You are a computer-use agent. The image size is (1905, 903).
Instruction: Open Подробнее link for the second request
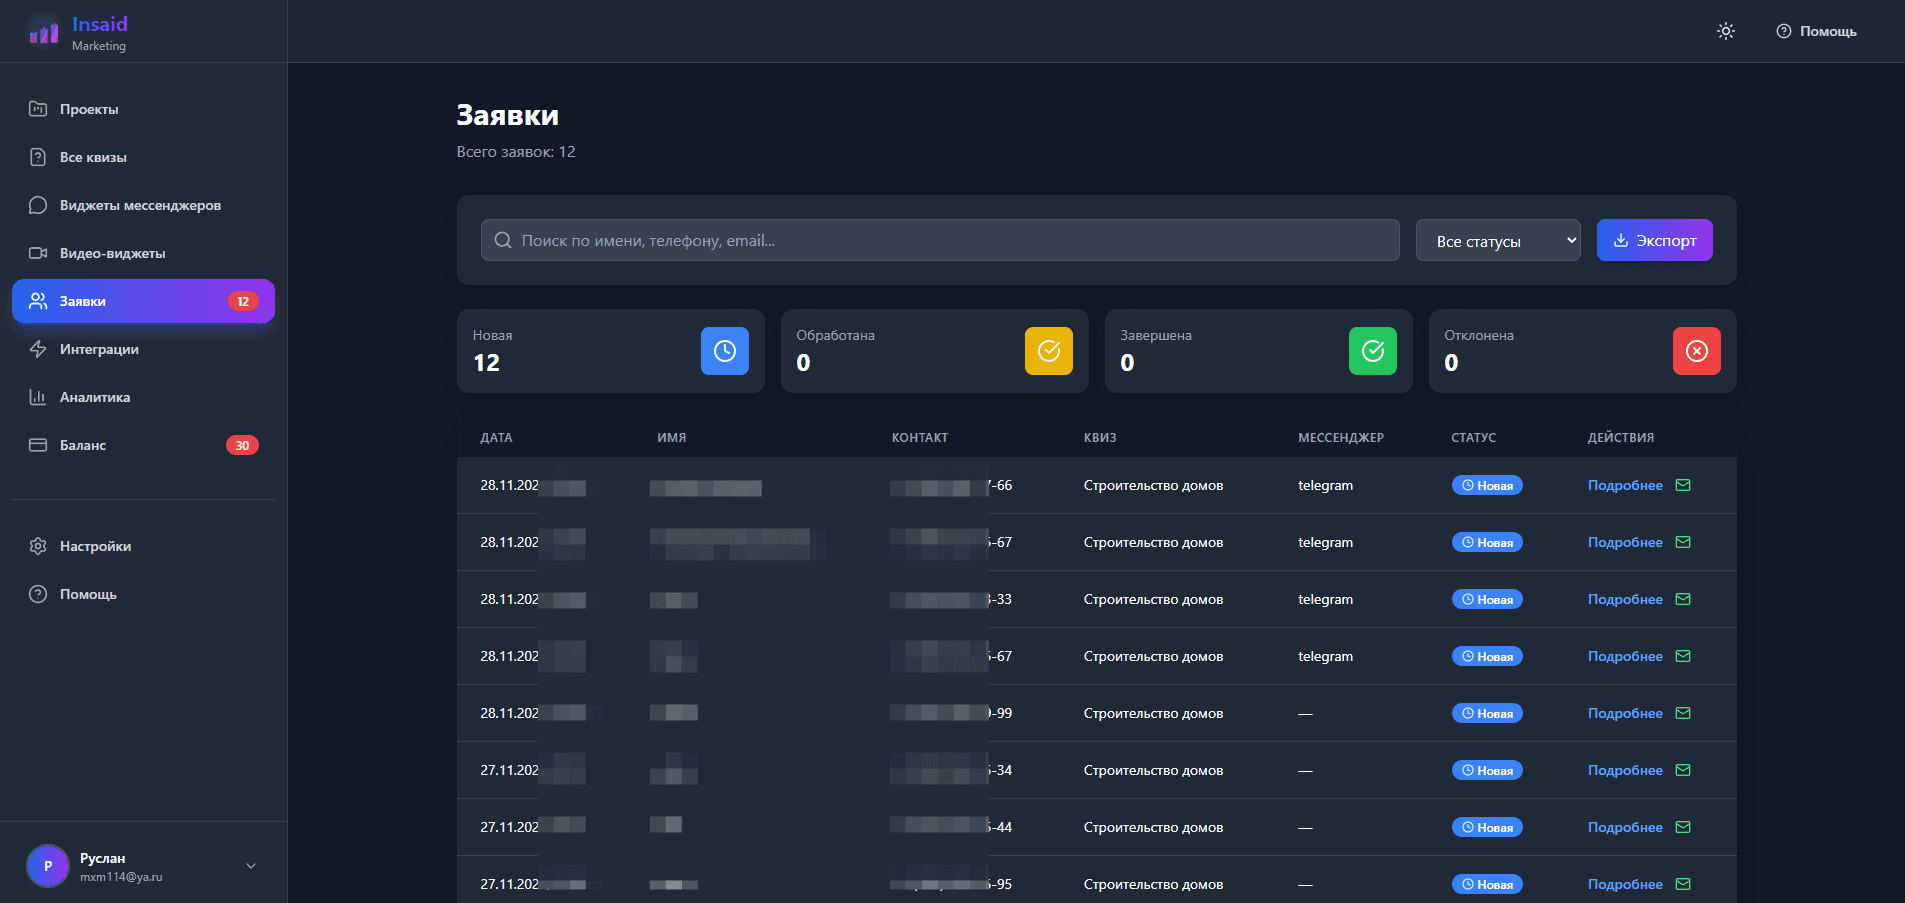1624,543
